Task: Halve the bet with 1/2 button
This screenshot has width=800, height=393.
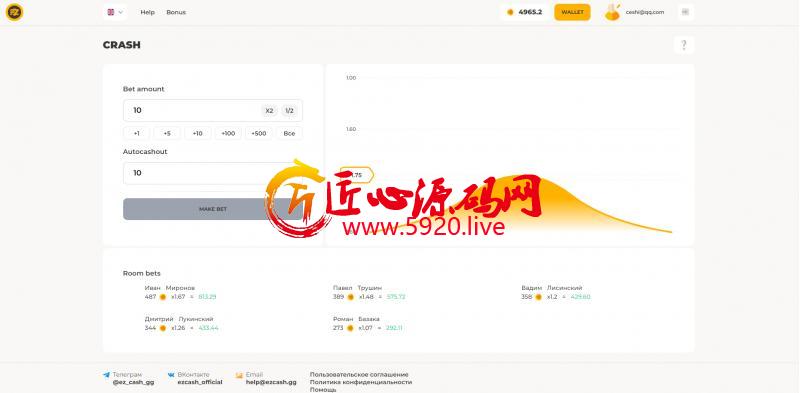Action: click(289, 111)
